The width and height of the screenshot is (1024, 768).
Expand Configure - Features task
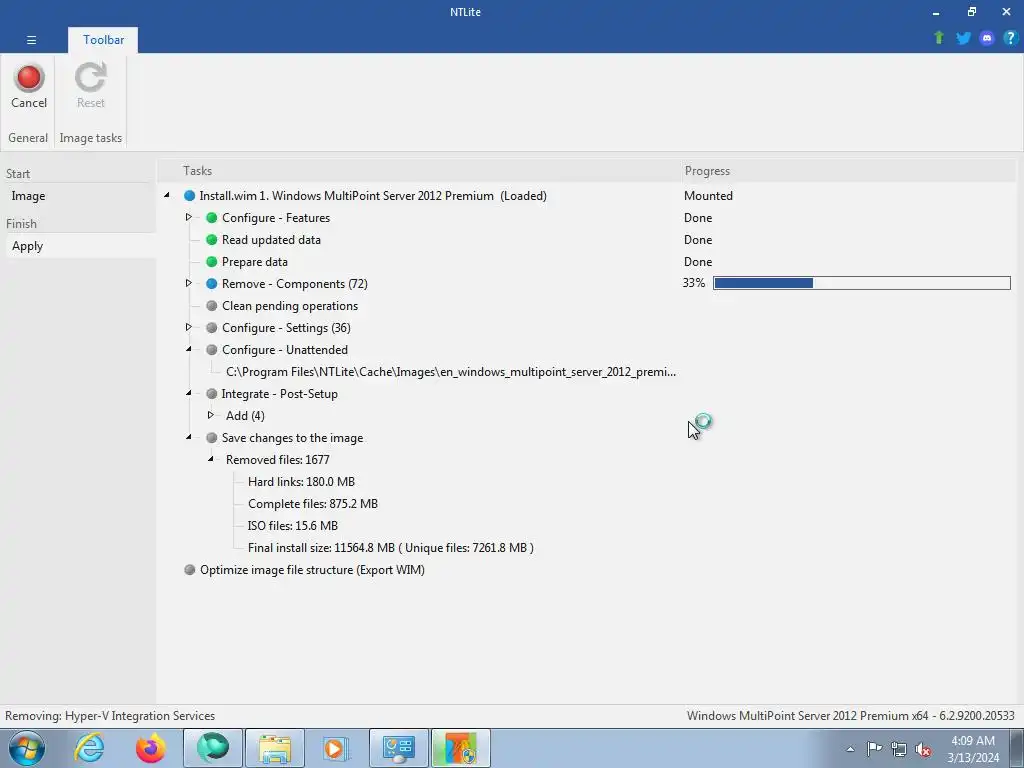[x=189, y=217]
